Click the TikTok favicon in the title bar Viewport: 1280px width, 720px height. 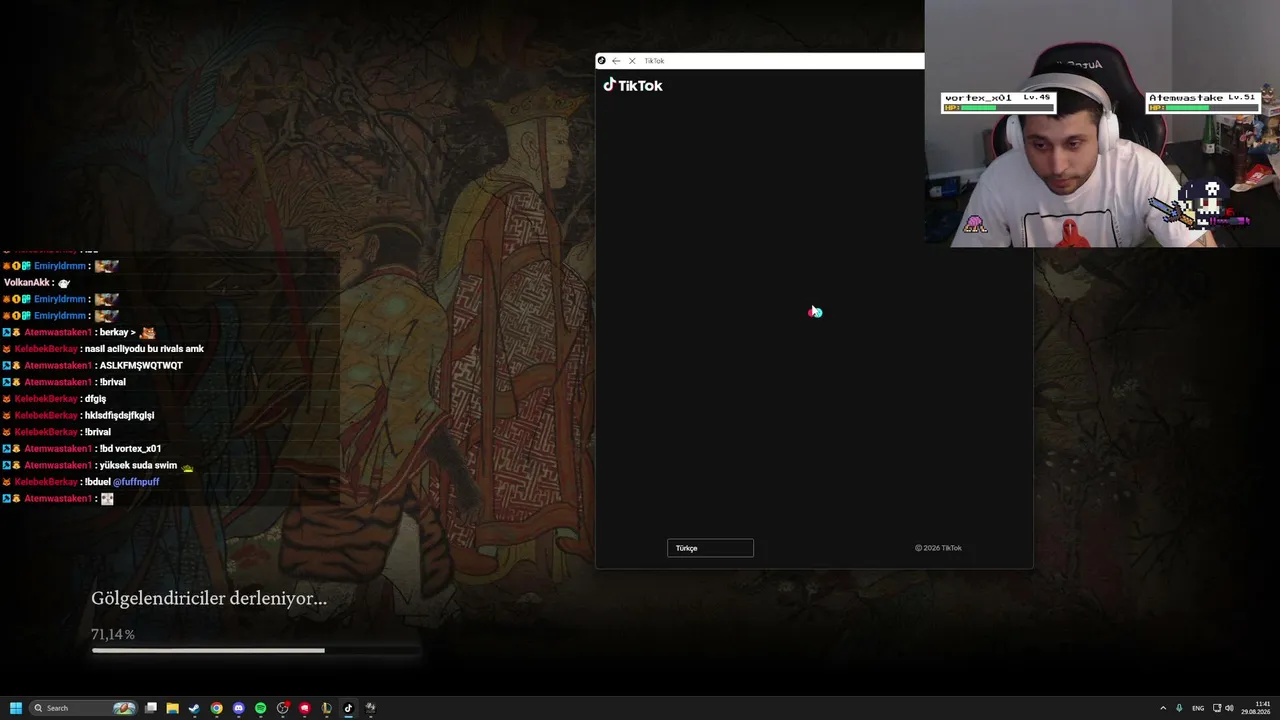pyautogui.click(x=601, y=61)
